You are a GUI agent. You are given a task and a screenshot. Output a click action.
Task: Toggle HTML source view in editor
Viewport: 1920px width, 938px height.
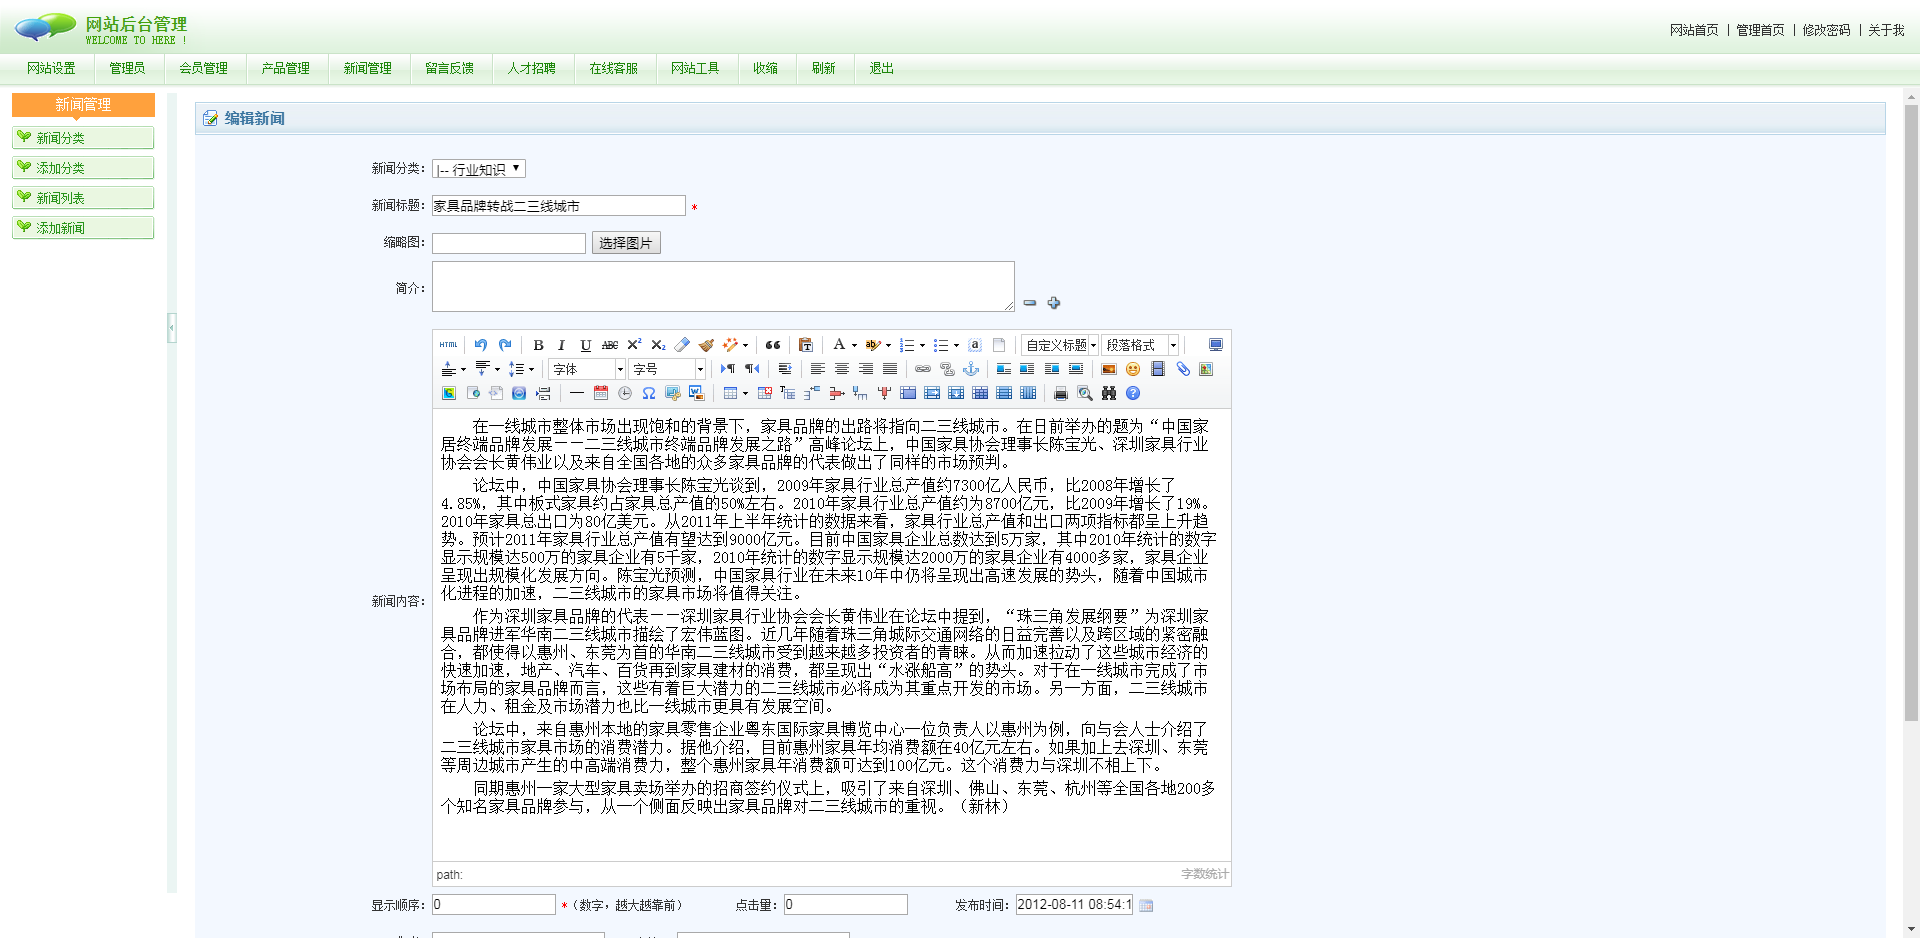[x=448, y=345]
